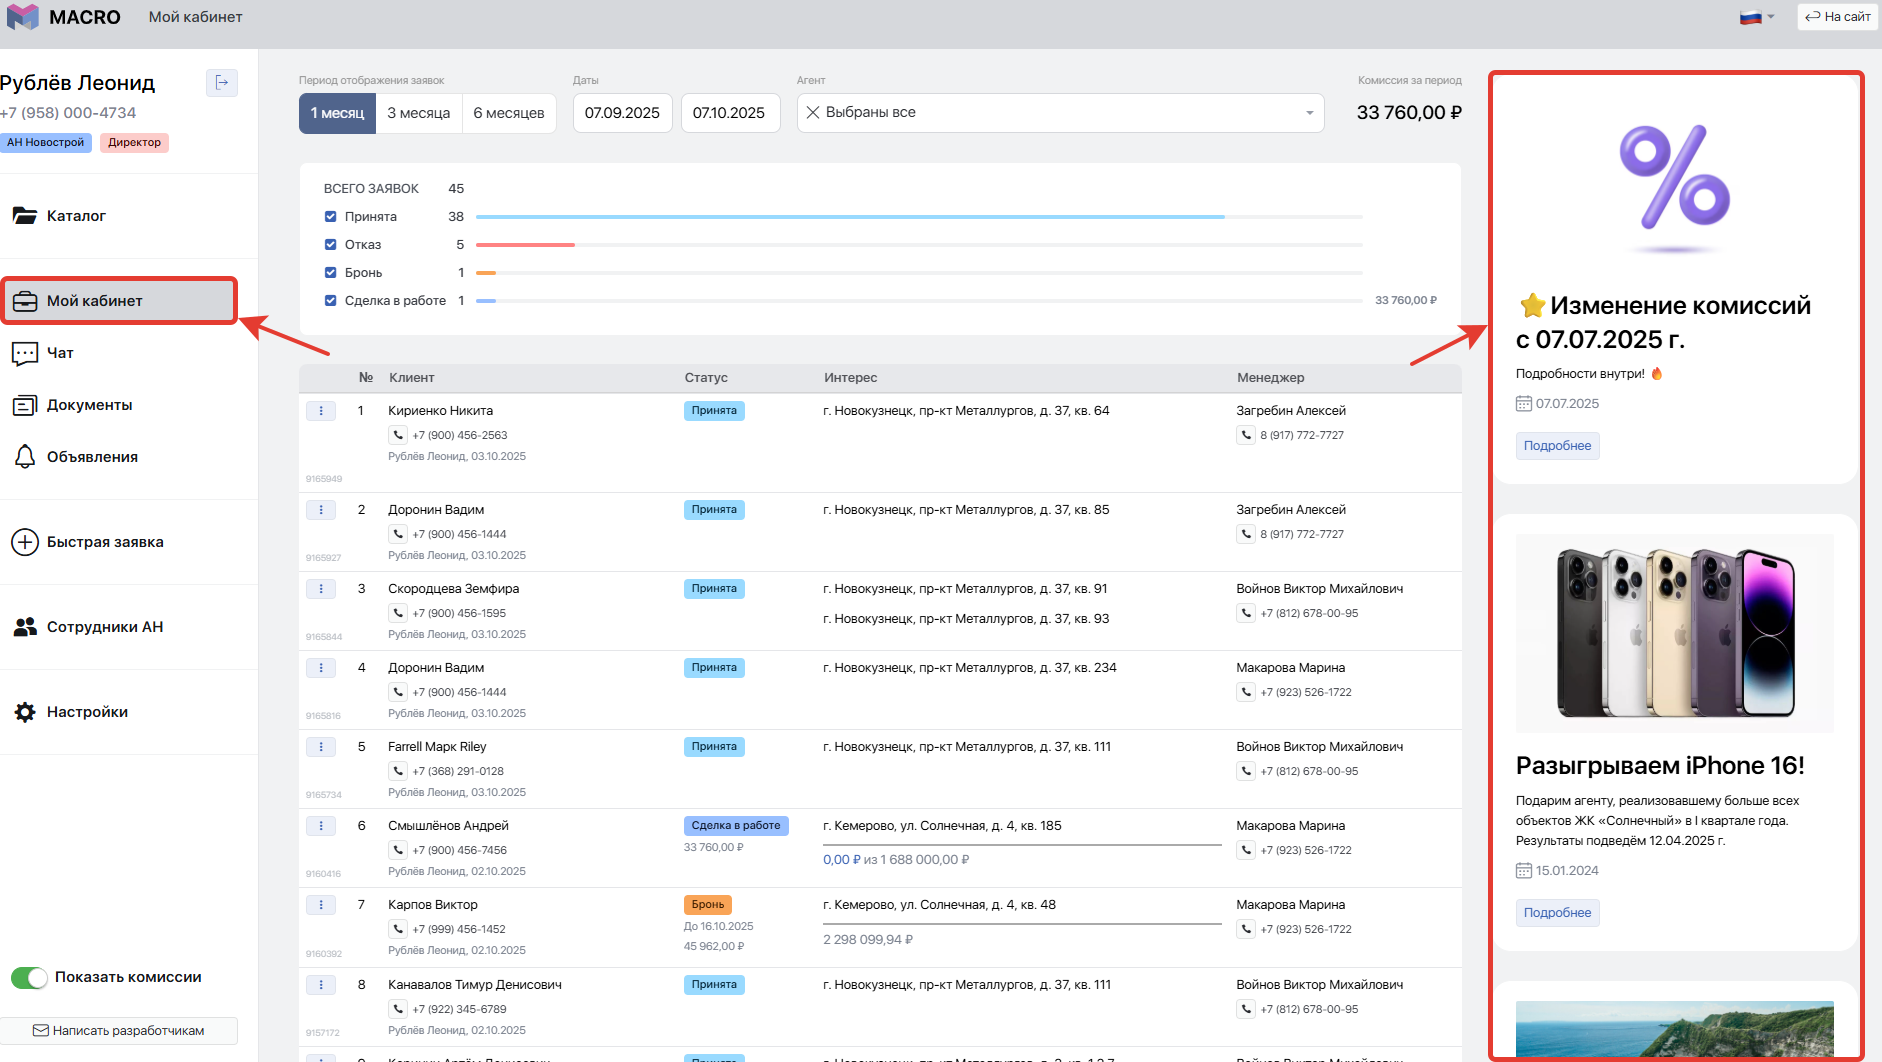This screenshot has width=1882, height=1062.
Task: Uncheck the Принята status checkbox
Action: pyautogui.click(x=331, y=217)
